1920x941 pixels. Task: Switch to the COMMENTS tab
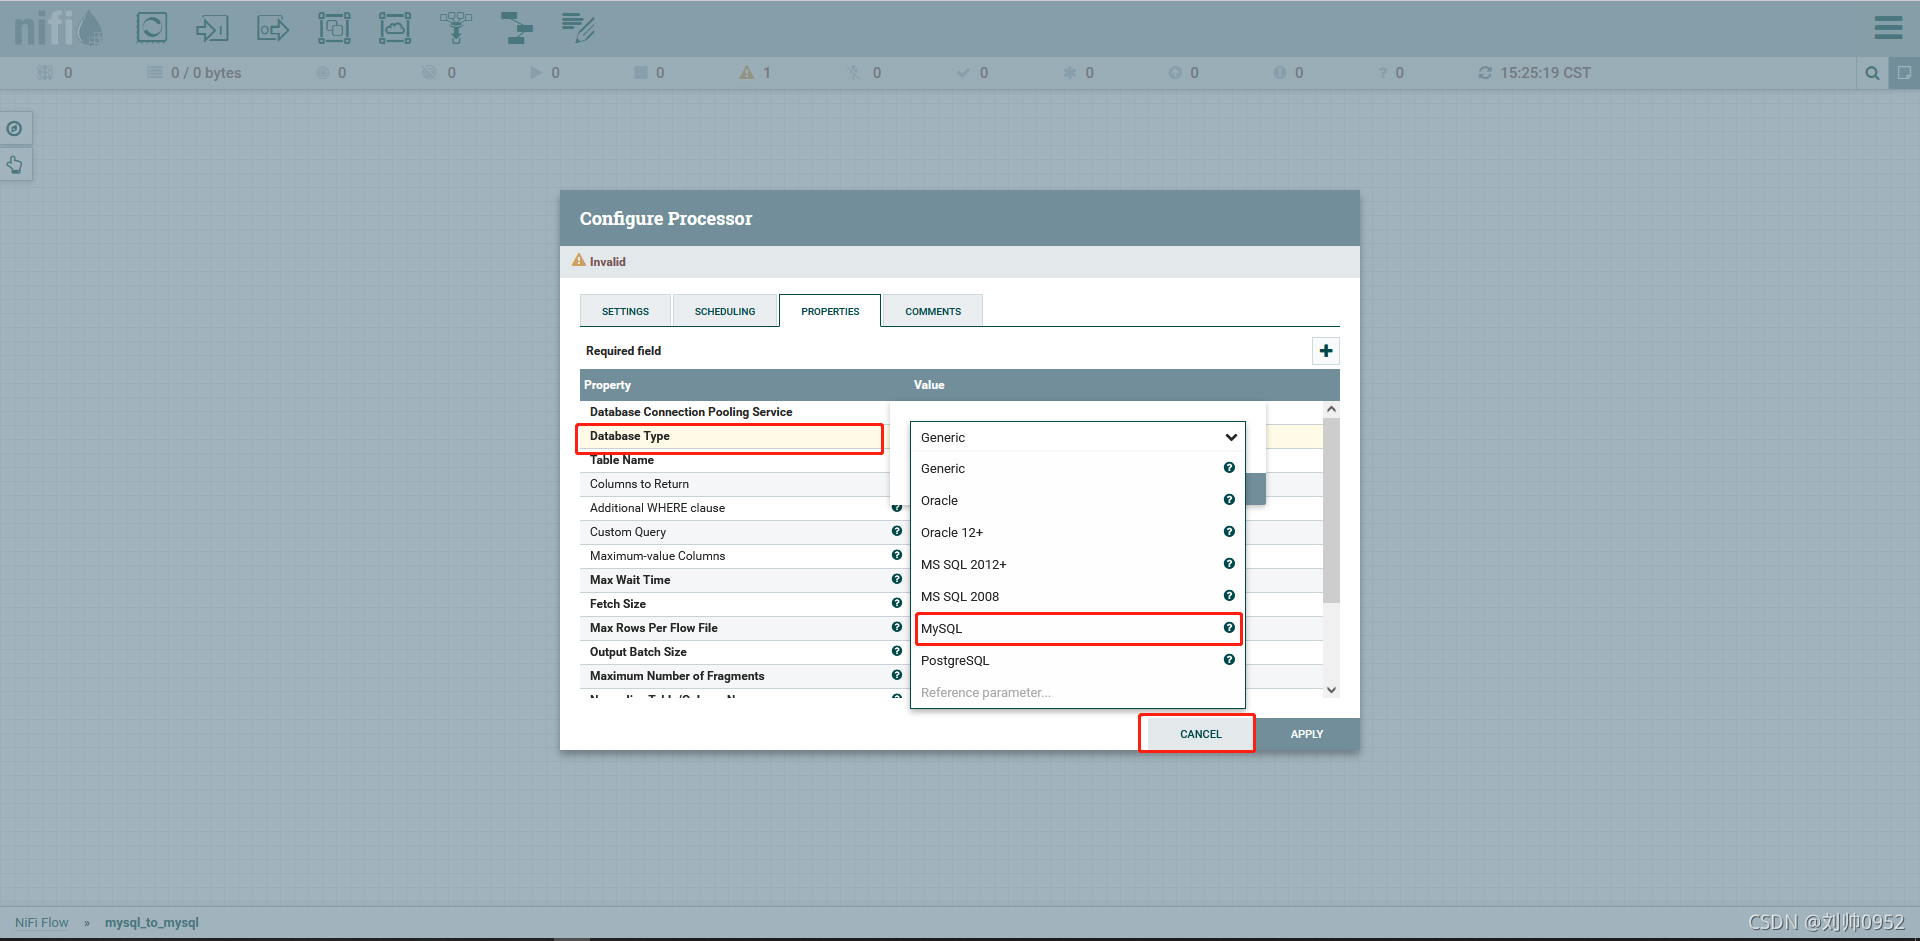pos(933,311)
